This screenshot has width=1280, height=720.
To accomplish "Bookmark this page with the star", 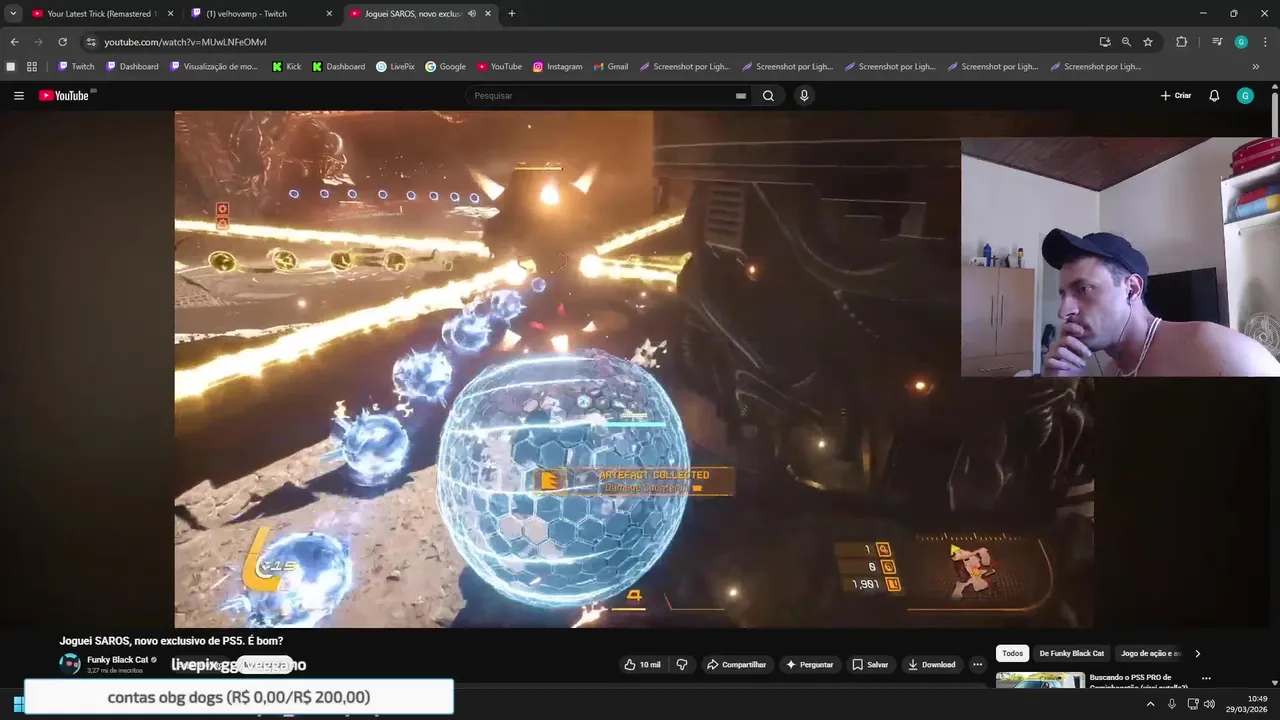I will click(x=1148, y=42).
